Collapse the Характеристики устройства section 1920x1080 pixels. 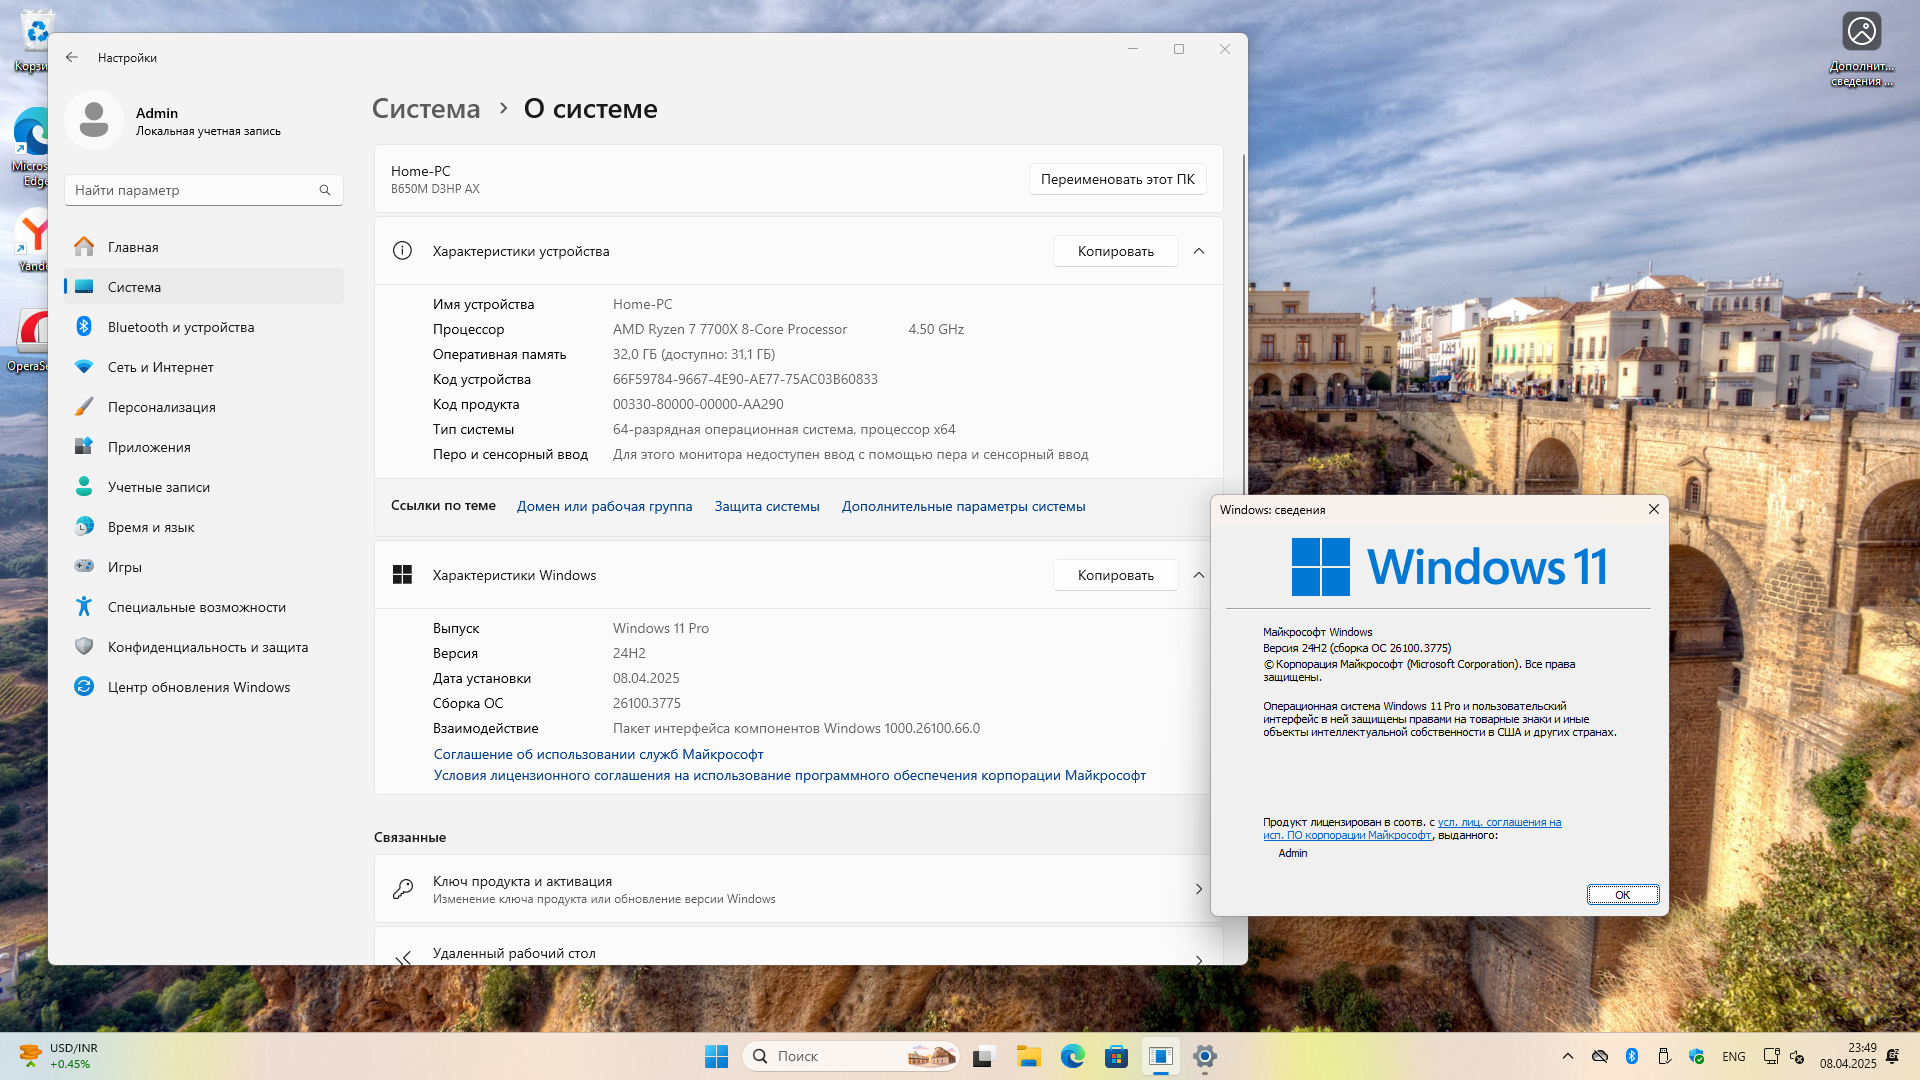pos(1199,251)
